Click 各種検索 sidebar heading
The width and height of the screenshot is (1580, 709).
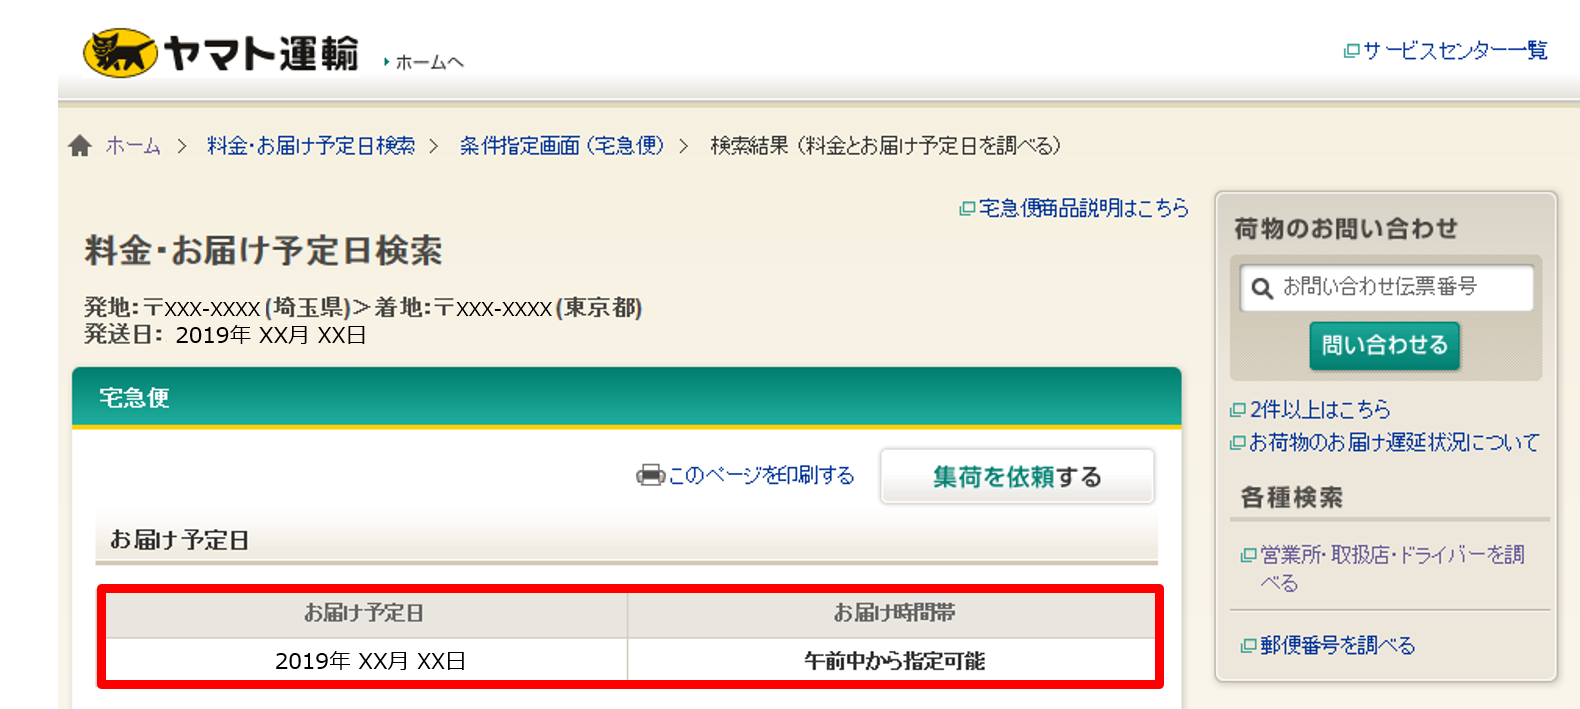click(x=1291, y=497)
